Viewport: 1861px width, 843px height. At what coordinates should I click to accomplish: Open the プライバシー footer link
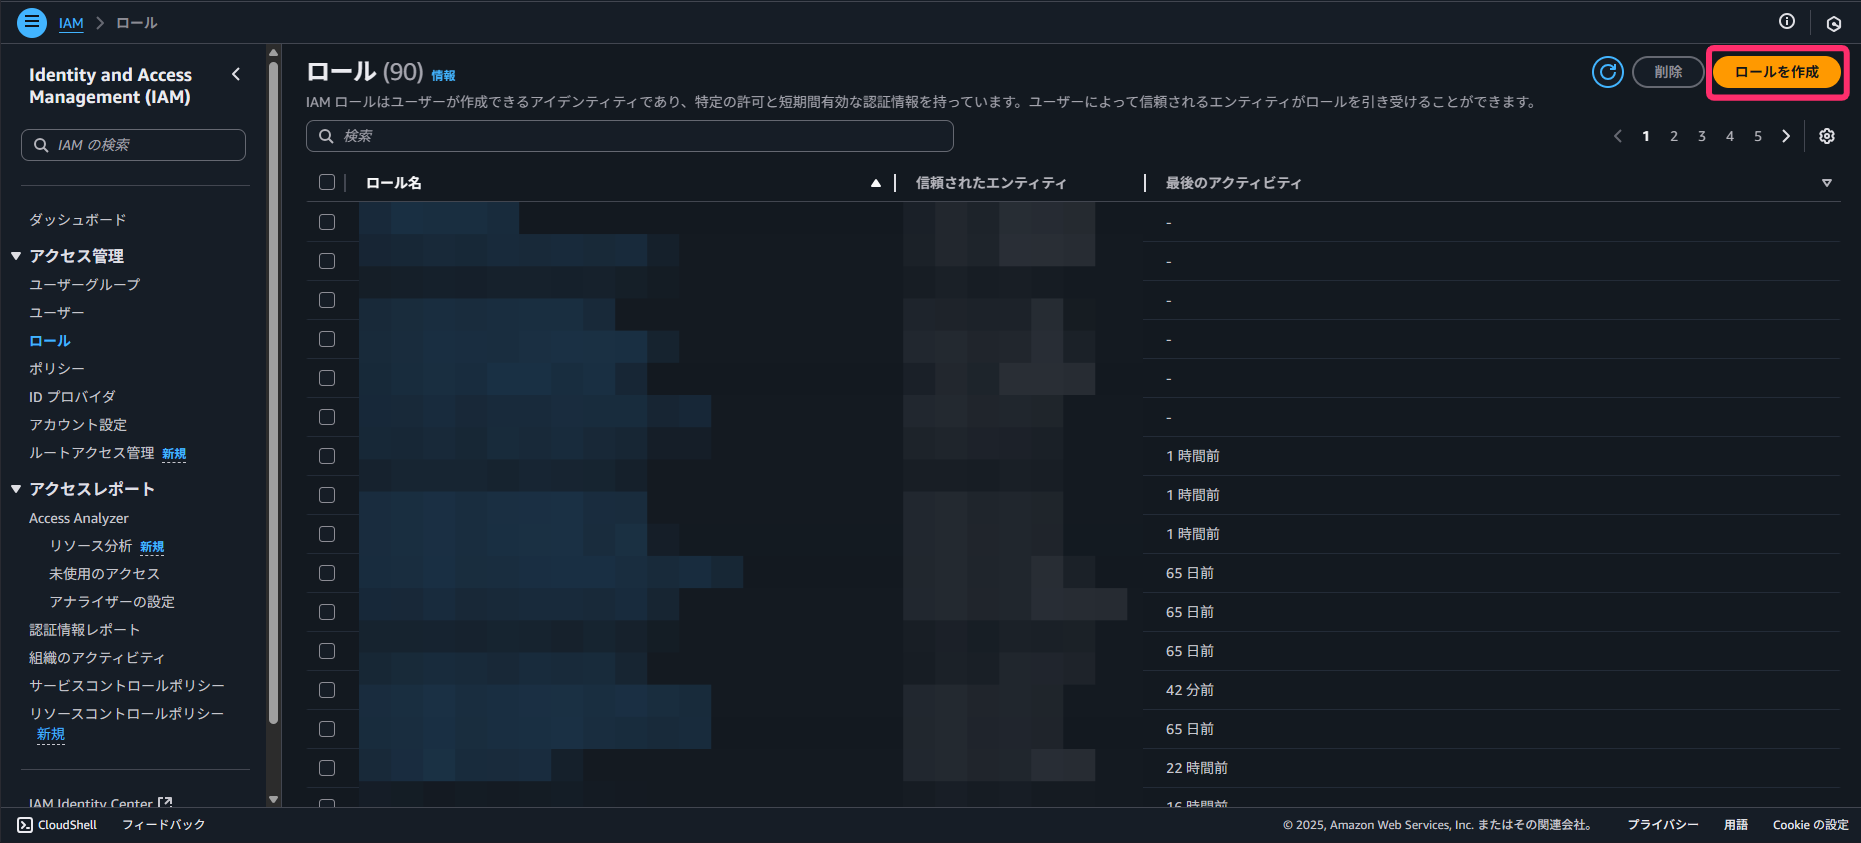[x=1663, y=825]
